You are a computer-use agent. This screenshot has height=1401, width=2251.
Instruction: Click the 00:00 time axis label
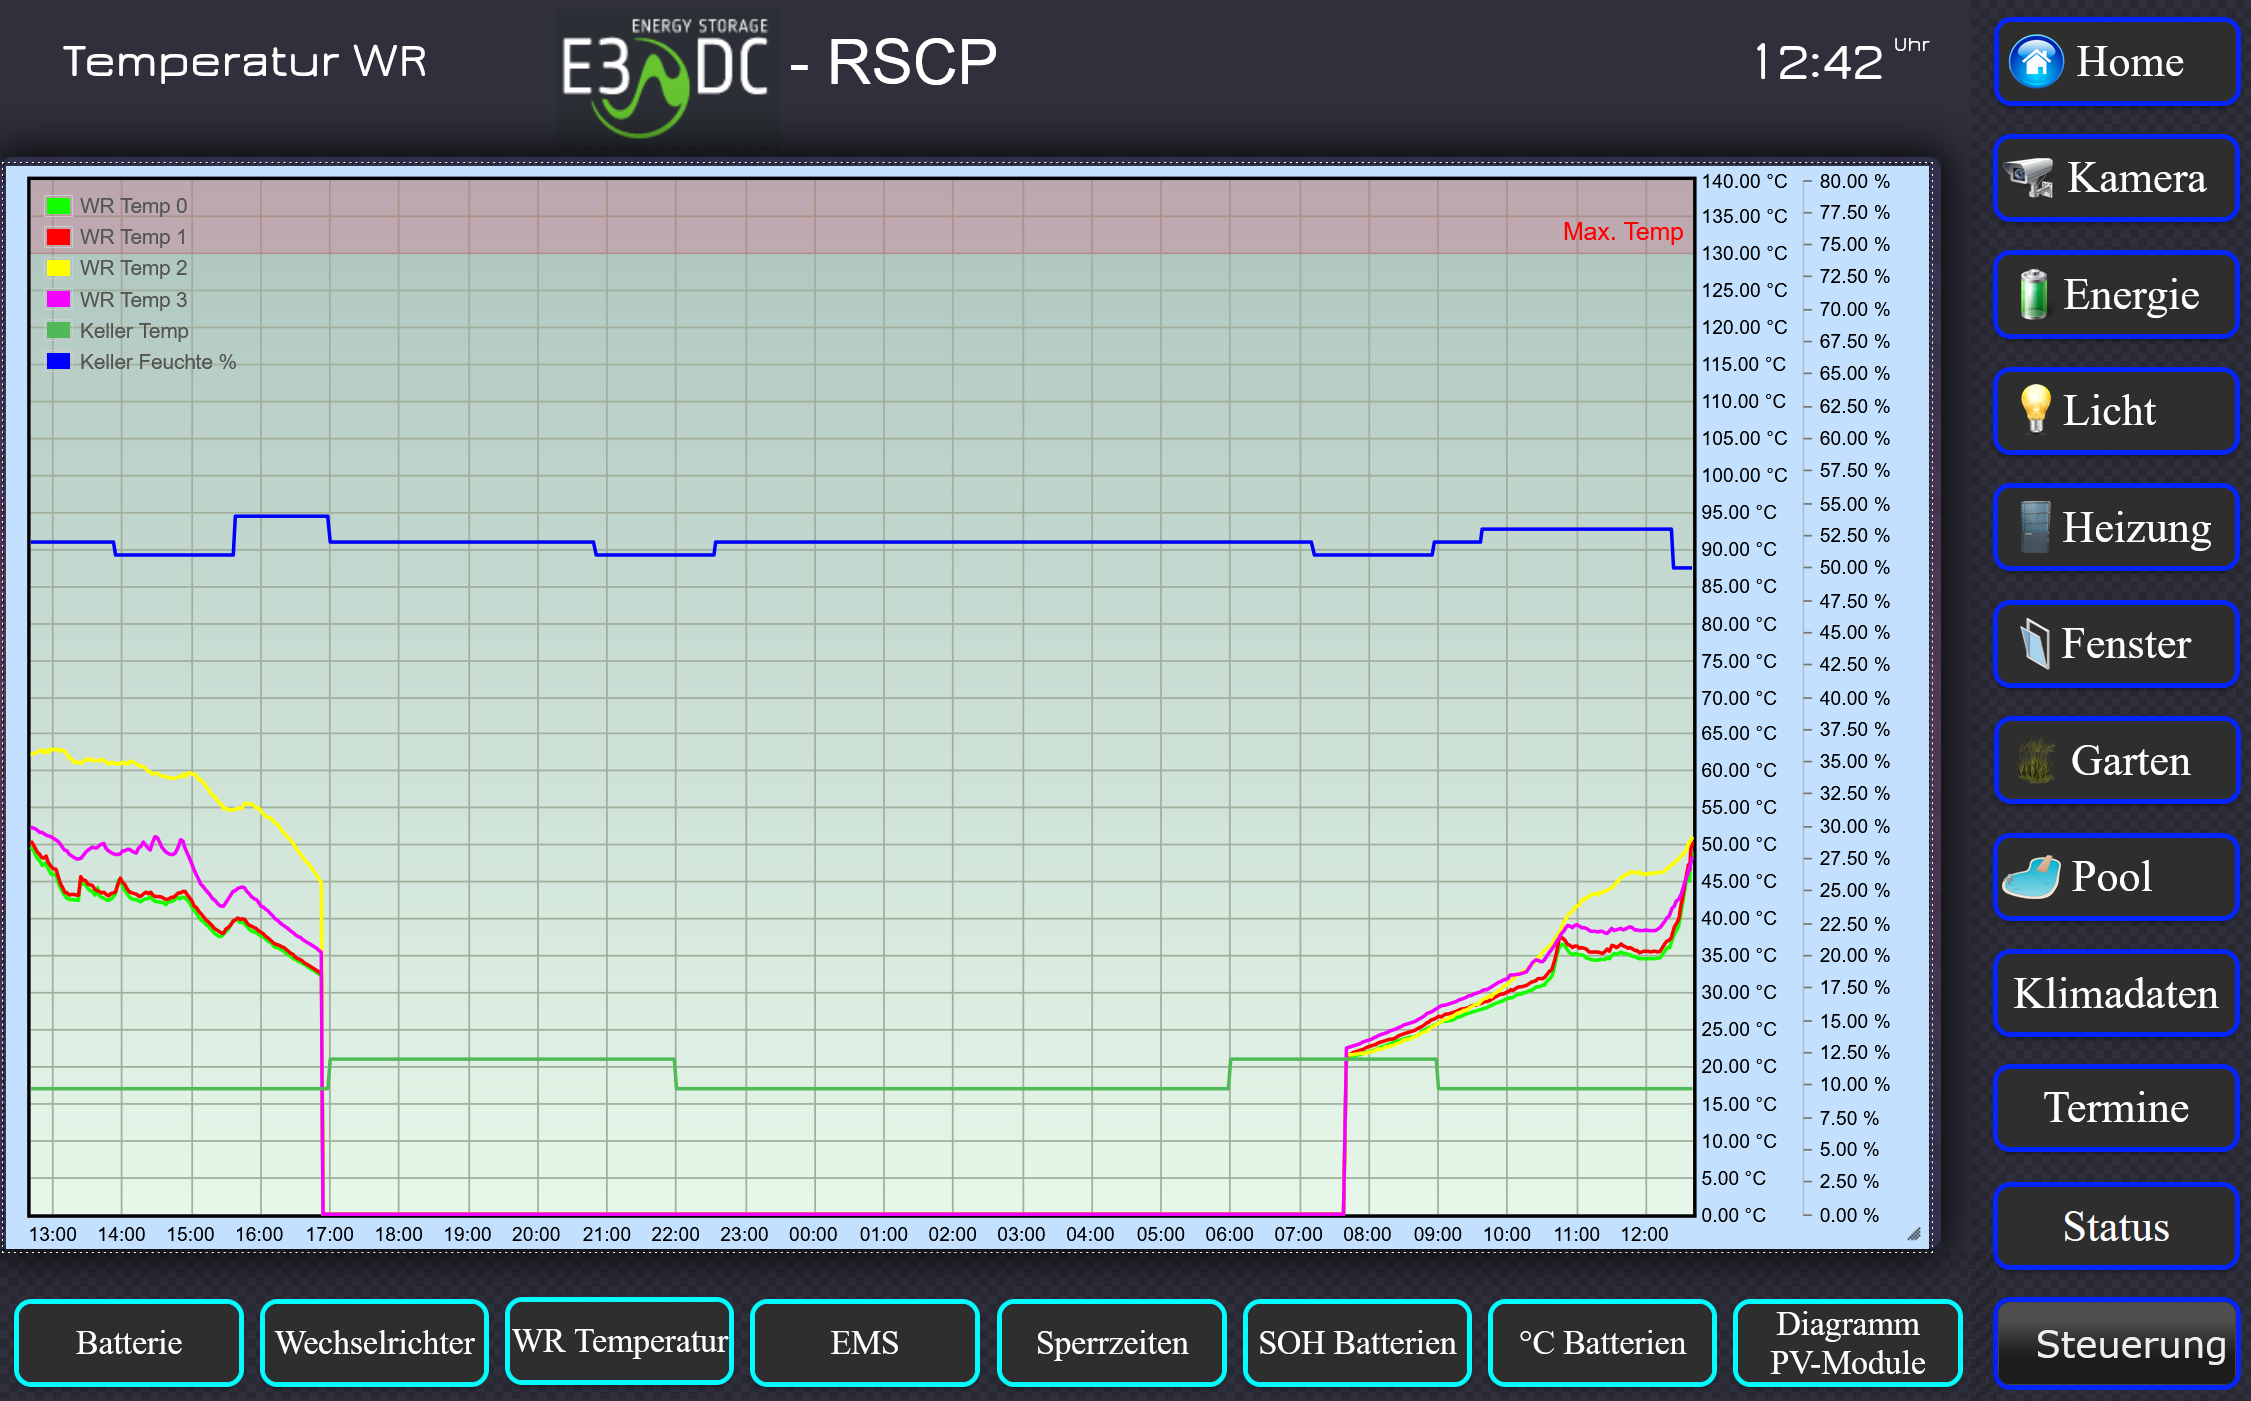(x=813, y=1234)
